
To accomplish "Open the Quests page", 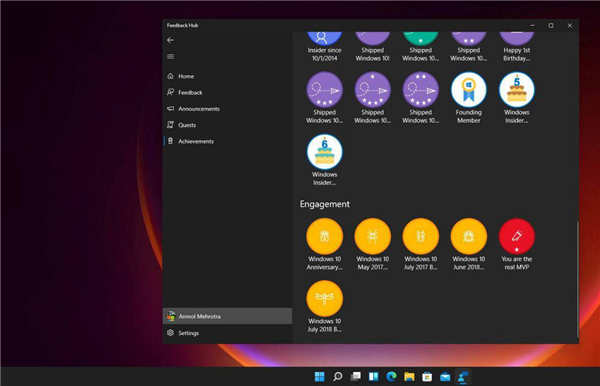I will 228,125.
